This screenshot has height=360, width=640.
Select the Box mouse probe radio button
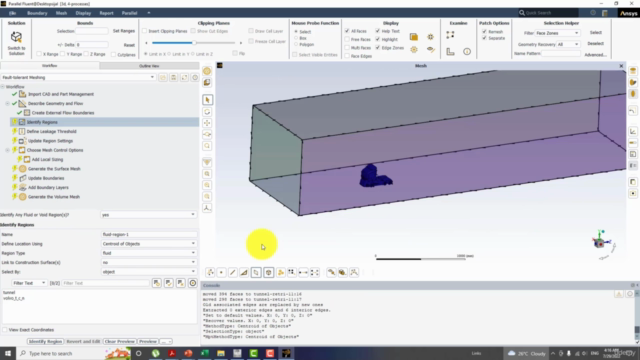[x=296, y=38]
